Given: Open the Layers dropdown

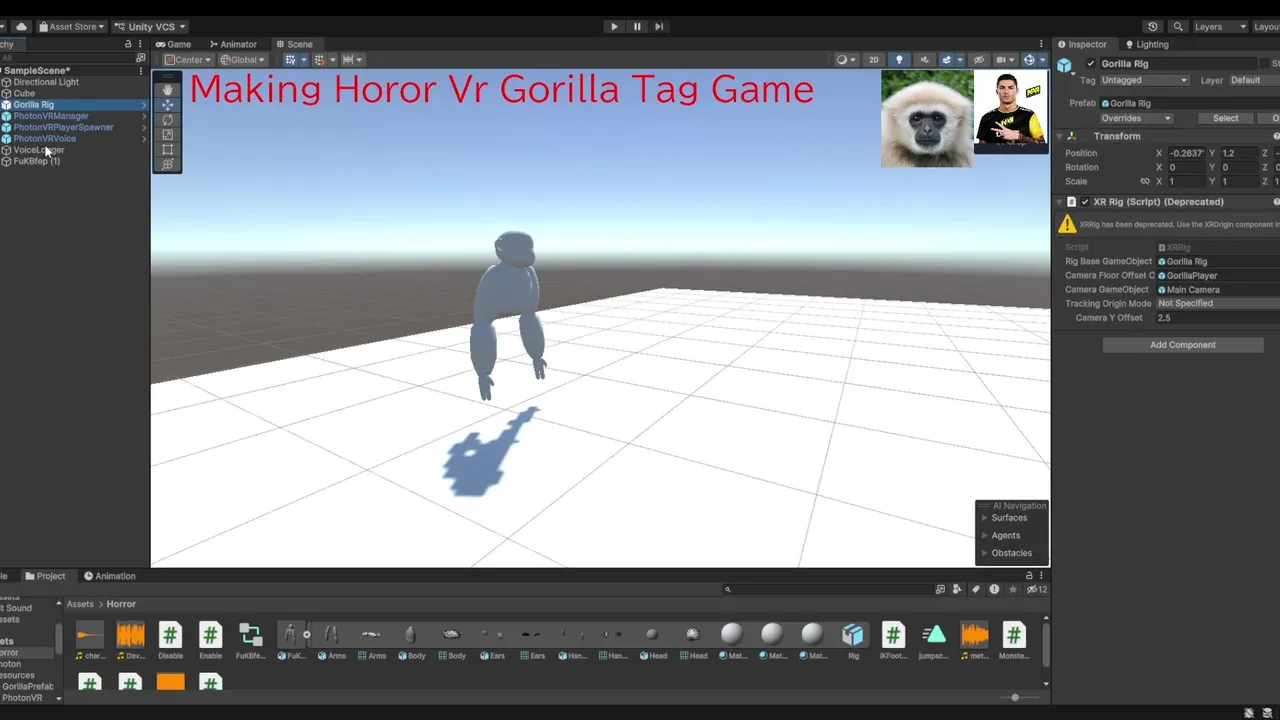Looking at the screenshot, I should click(x=1220, y=27).
